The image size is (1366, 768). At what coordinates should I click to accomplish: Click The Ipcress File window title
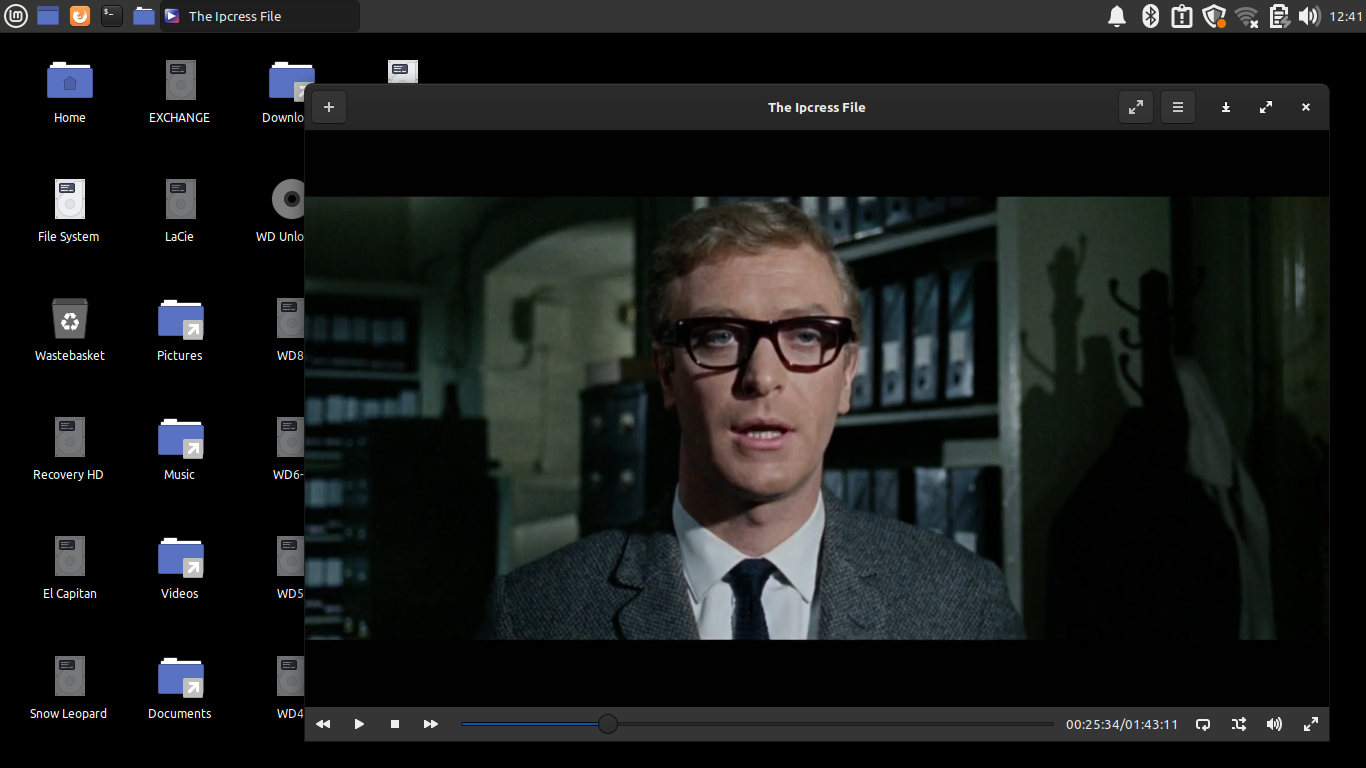817,107
